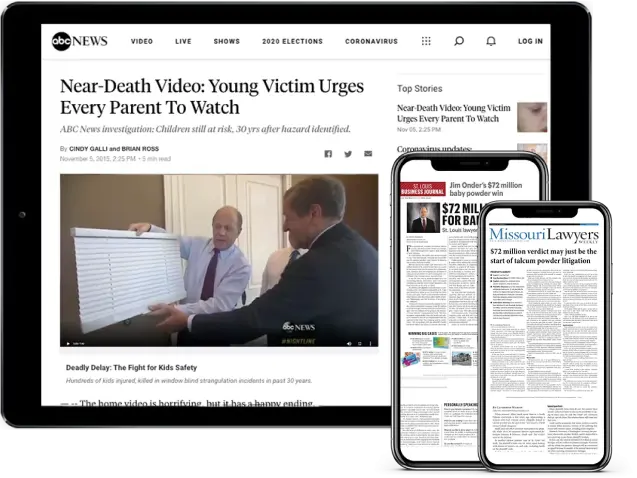The width and height of the screenshot is (637, 478).
Task: Click lawyer portrait photo on phone
Action: [x=423, y=218]
